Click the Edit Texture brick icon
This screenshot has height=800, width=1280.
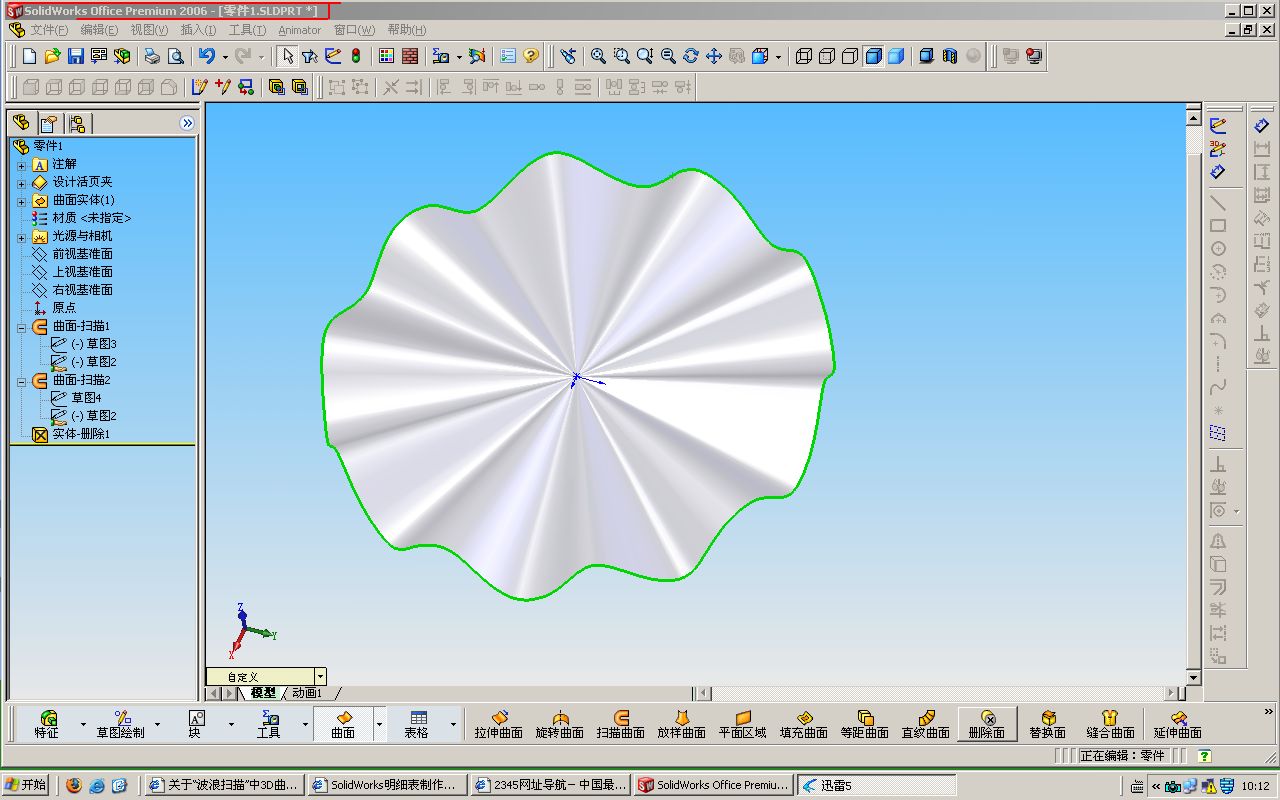409,57
